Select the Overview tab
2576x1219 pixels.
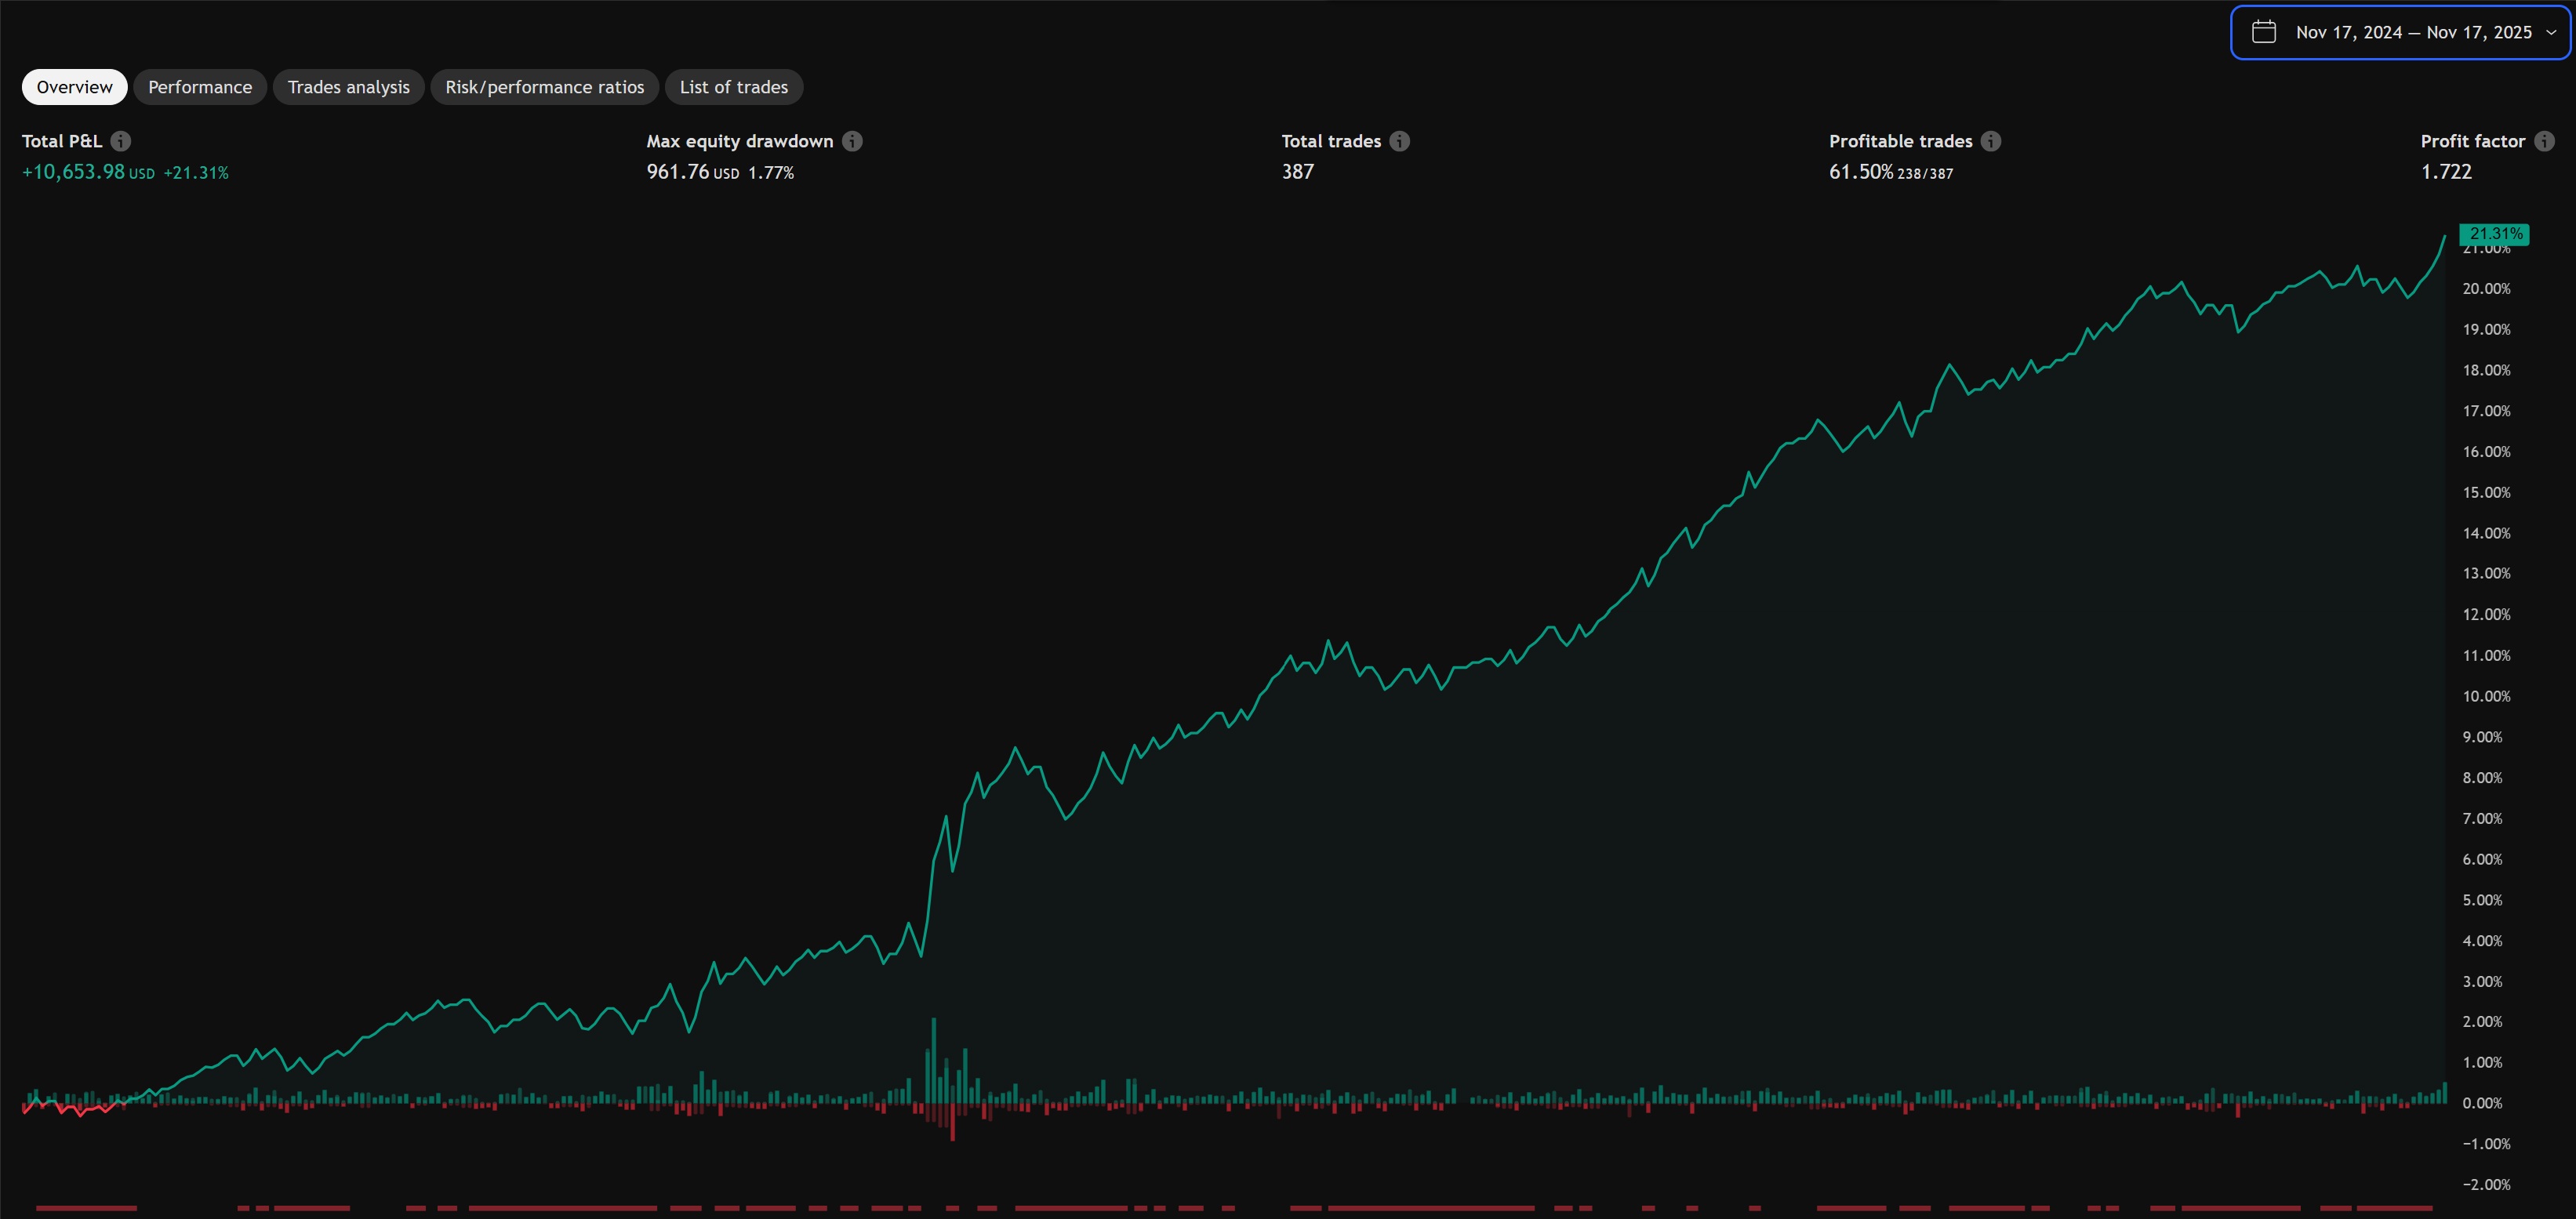(x=74, y=87)
